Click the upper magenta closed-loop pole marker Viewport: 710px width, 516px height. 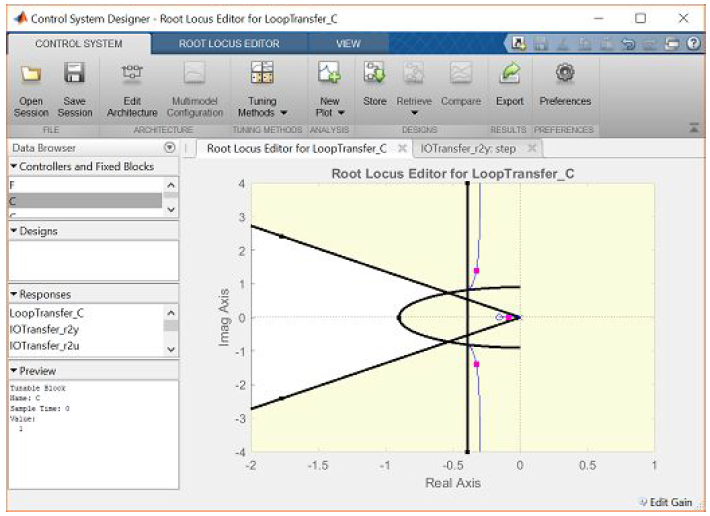(x=477, y=271)
